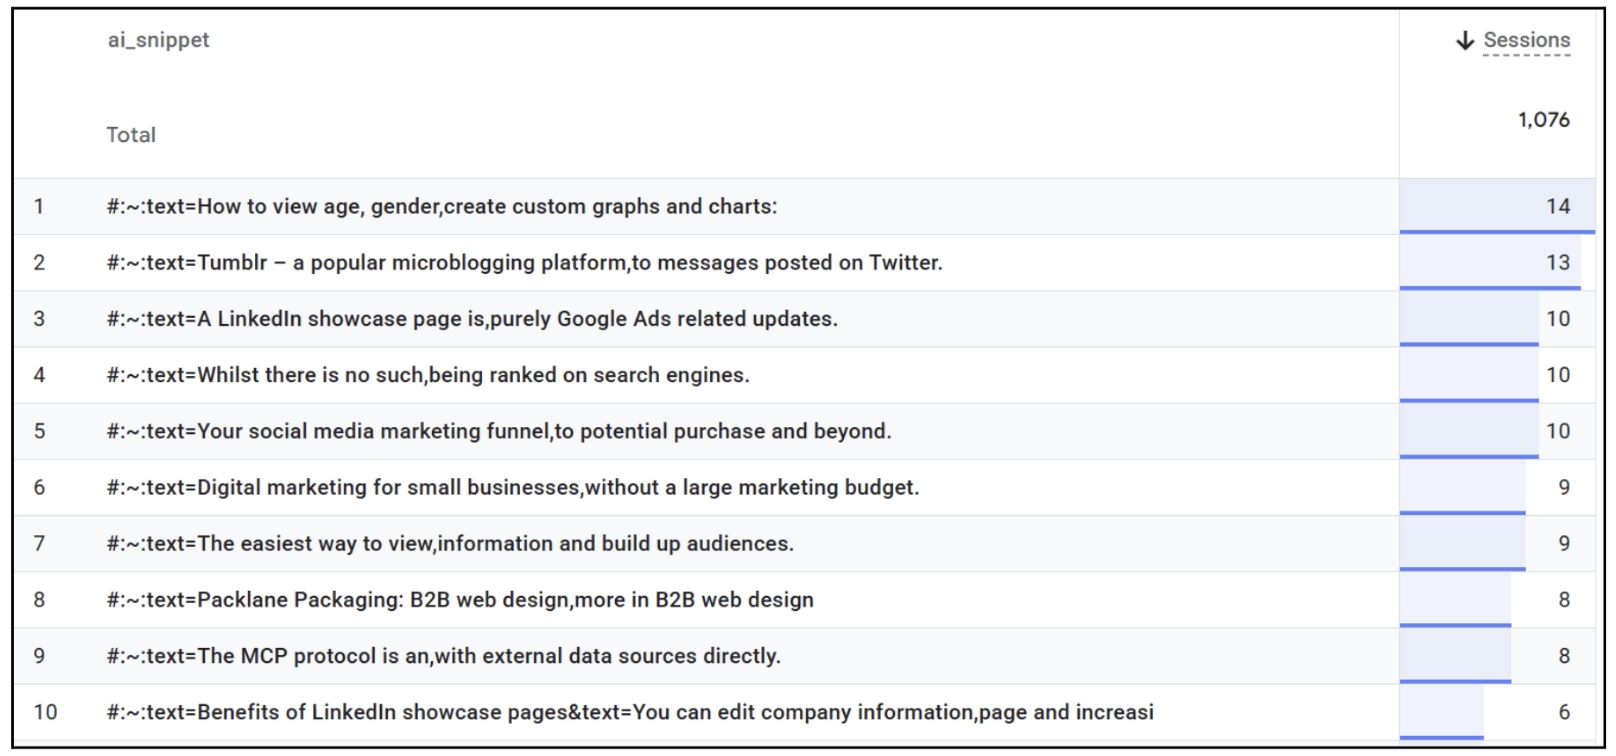This screenshot has width=1616, height=756.
Task: Click row number 8 index cell
Action: 39,600
